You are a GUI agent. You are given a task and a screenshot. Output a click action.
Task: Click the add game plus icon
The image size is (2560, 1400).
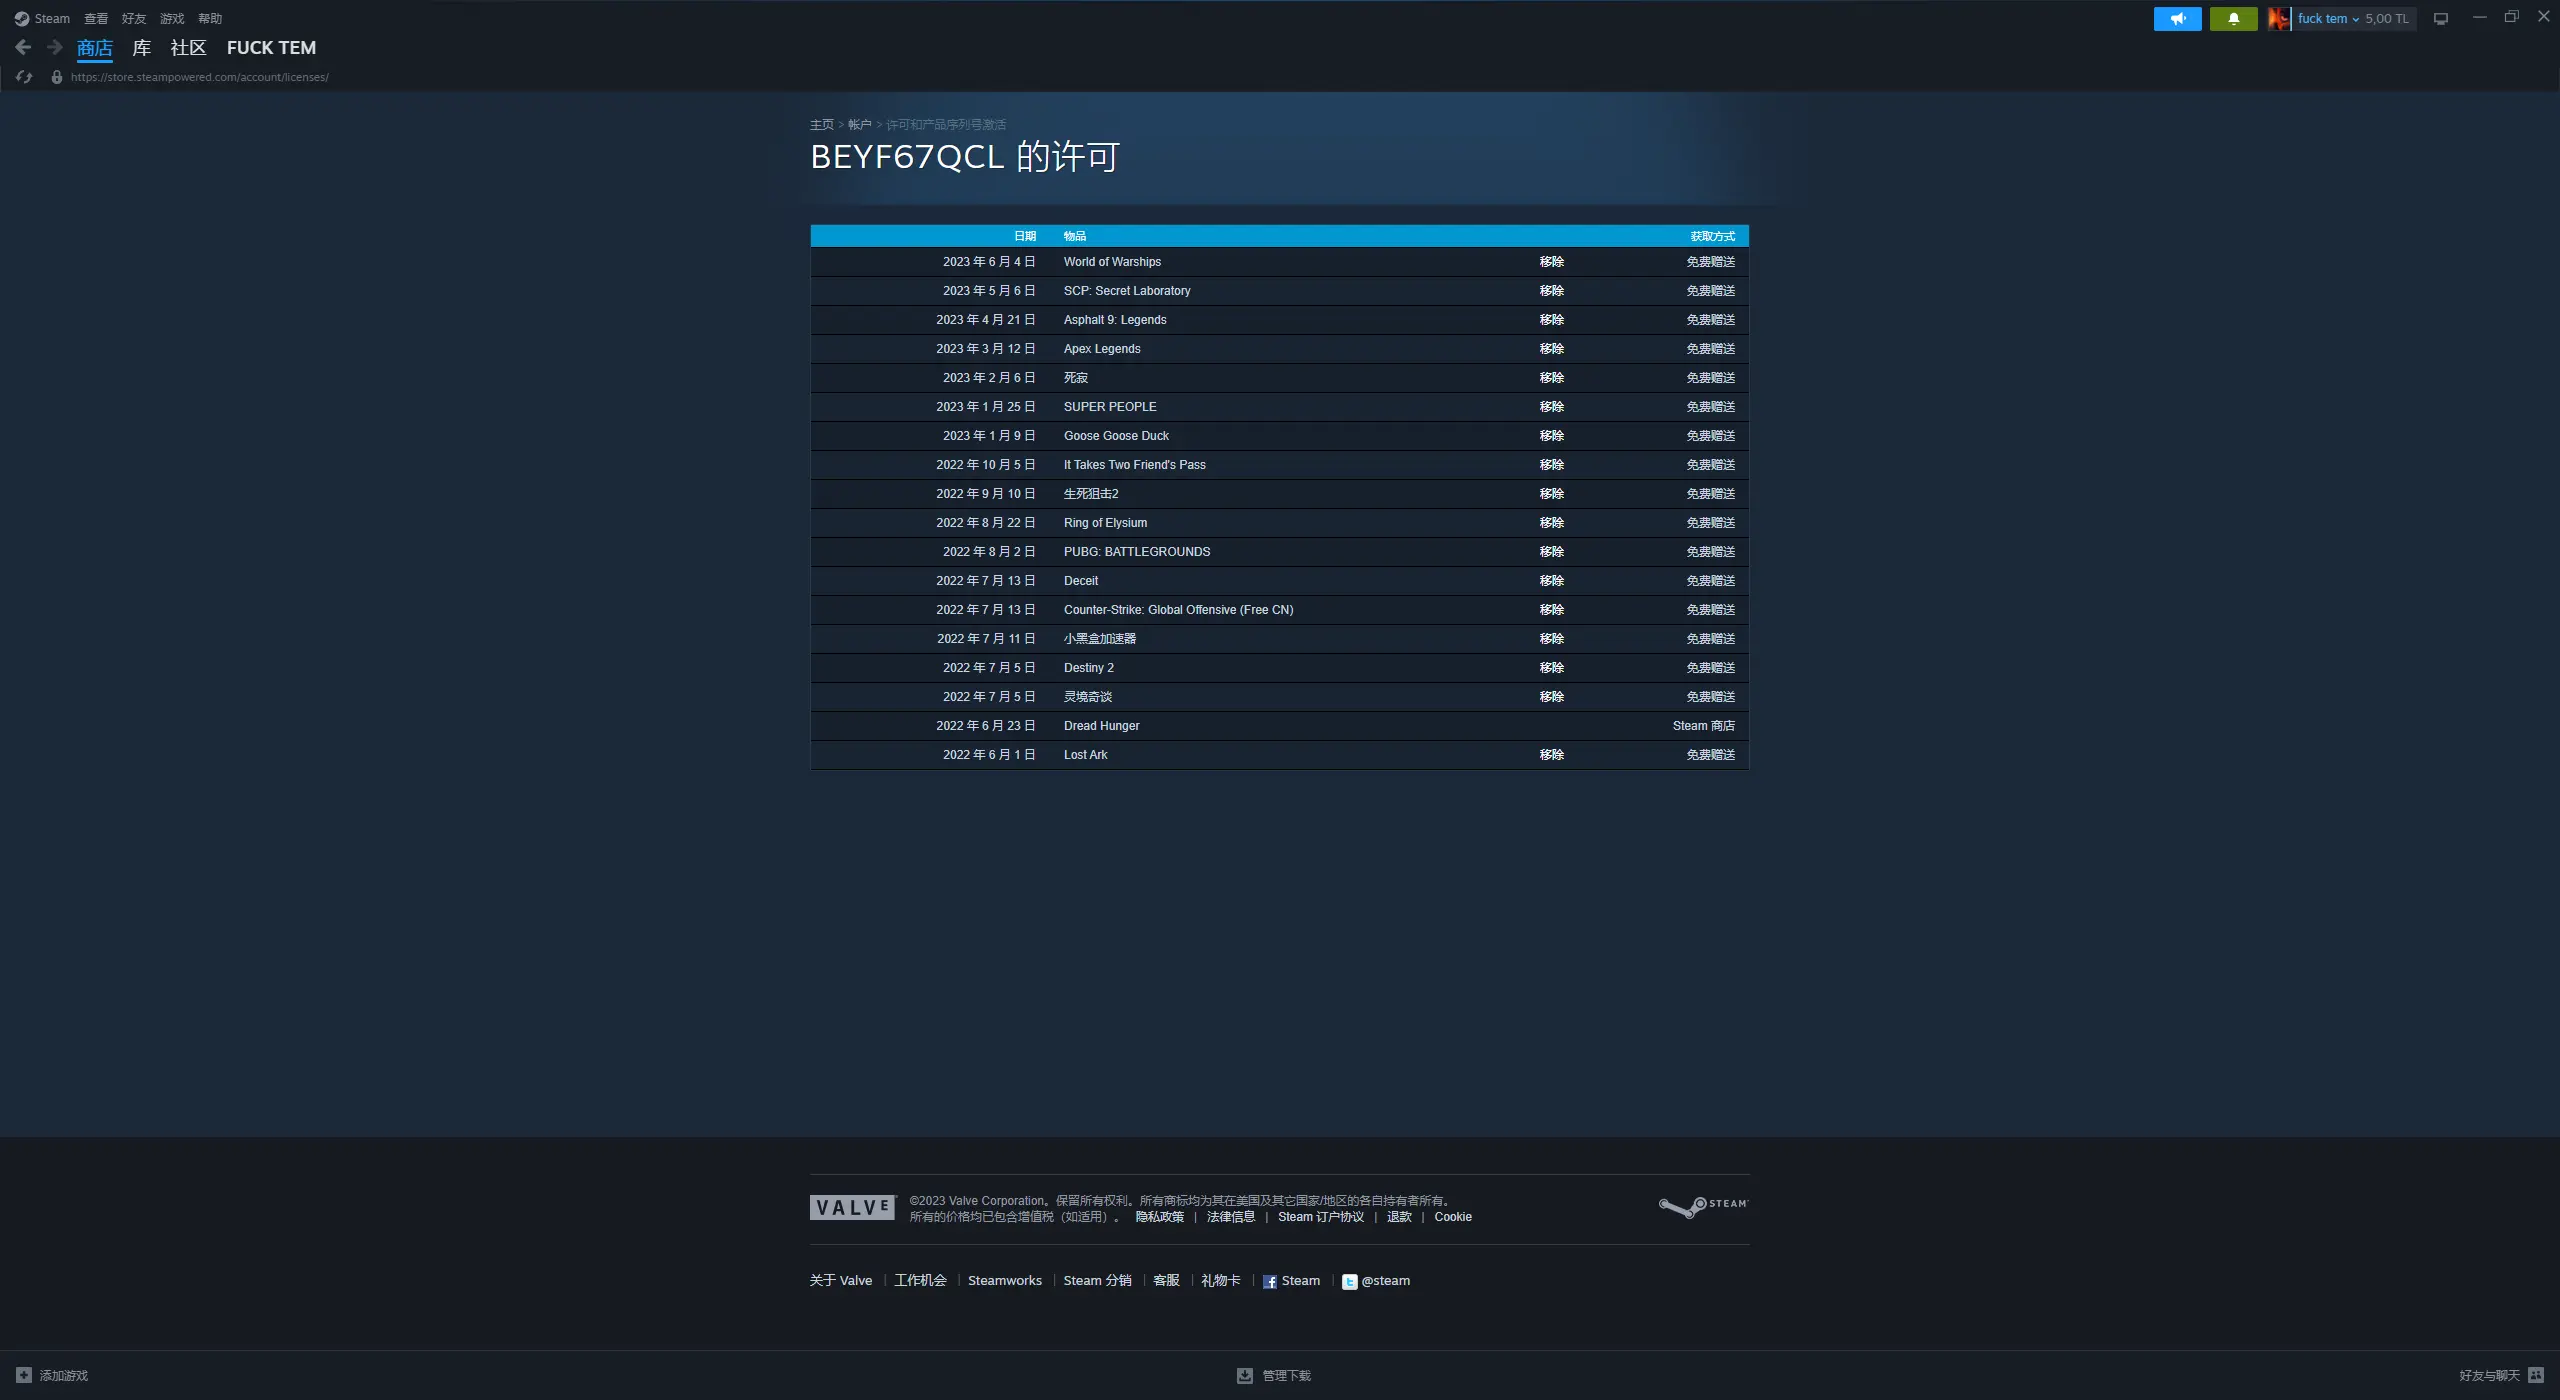tap(24, 1375)
